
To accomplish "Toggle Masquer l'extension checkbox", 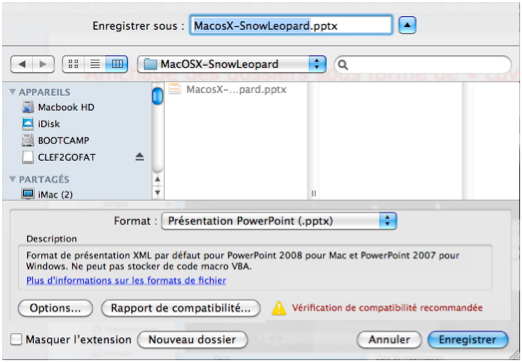I will tap(16, 339).
